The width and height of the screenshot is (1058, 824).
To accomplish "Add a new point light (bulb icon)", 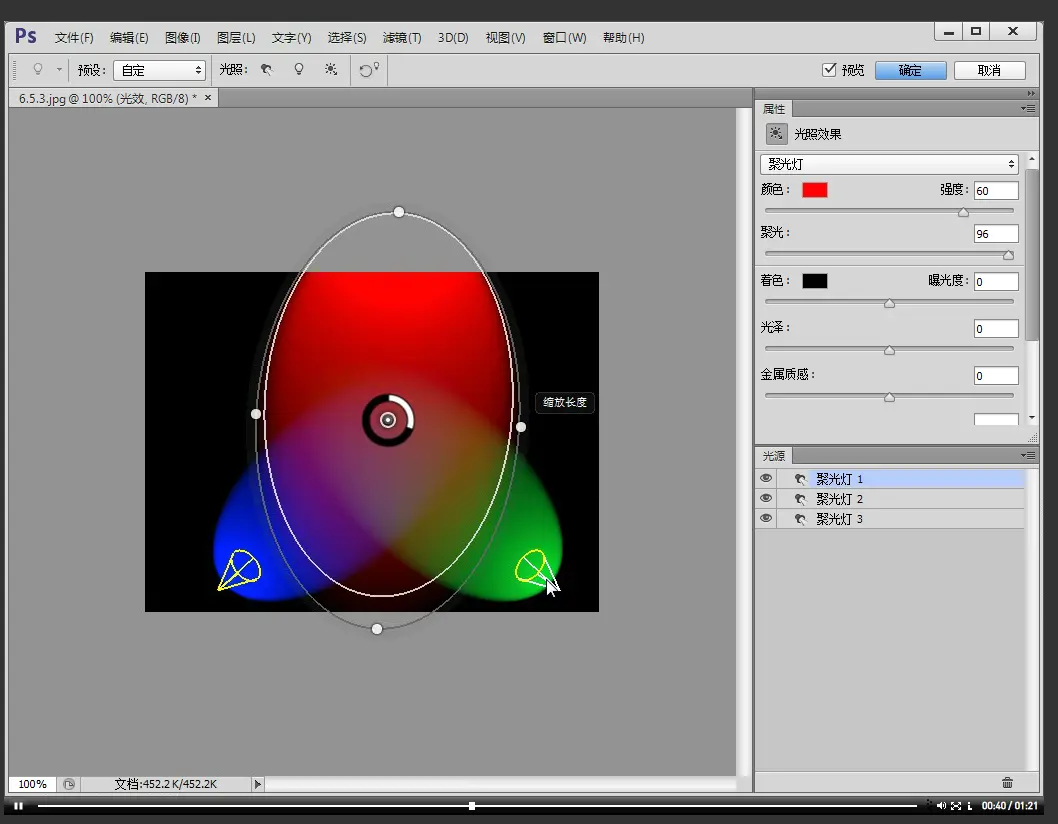I will pyautogui.click(x=298, y=70).
